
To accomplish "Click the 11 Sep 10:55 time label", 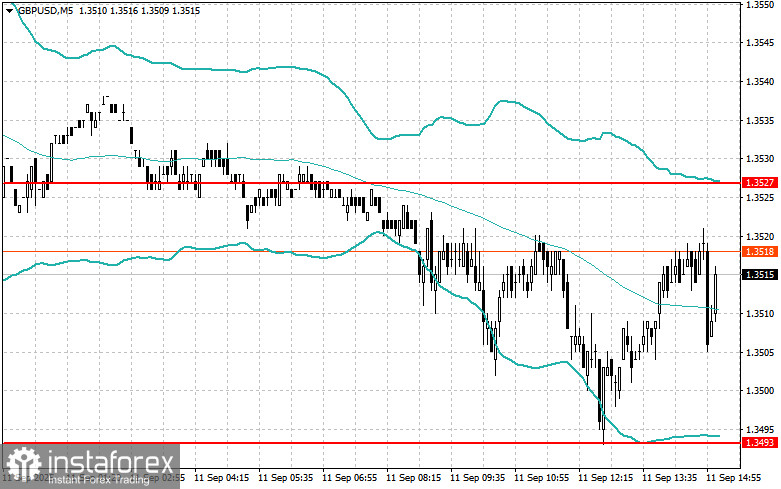I will [x=541, y=478].
